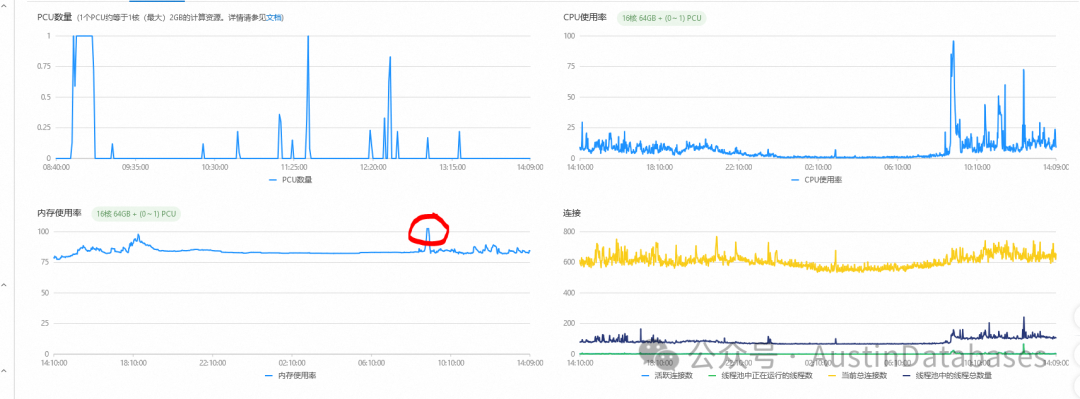This screenshot has height=399, width=1080.
Task: Click the 12:20:00 time label
Action: (373, 167)
